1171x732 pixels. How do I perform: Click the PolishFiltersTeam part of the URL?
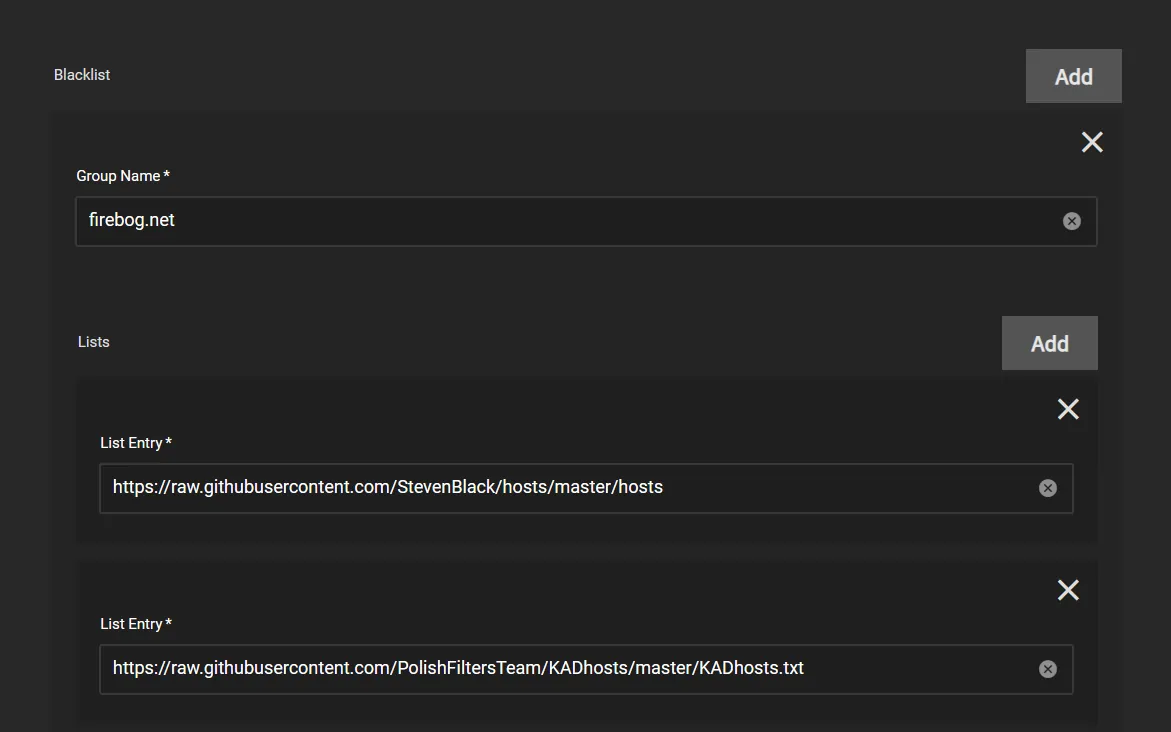point(469,668)
